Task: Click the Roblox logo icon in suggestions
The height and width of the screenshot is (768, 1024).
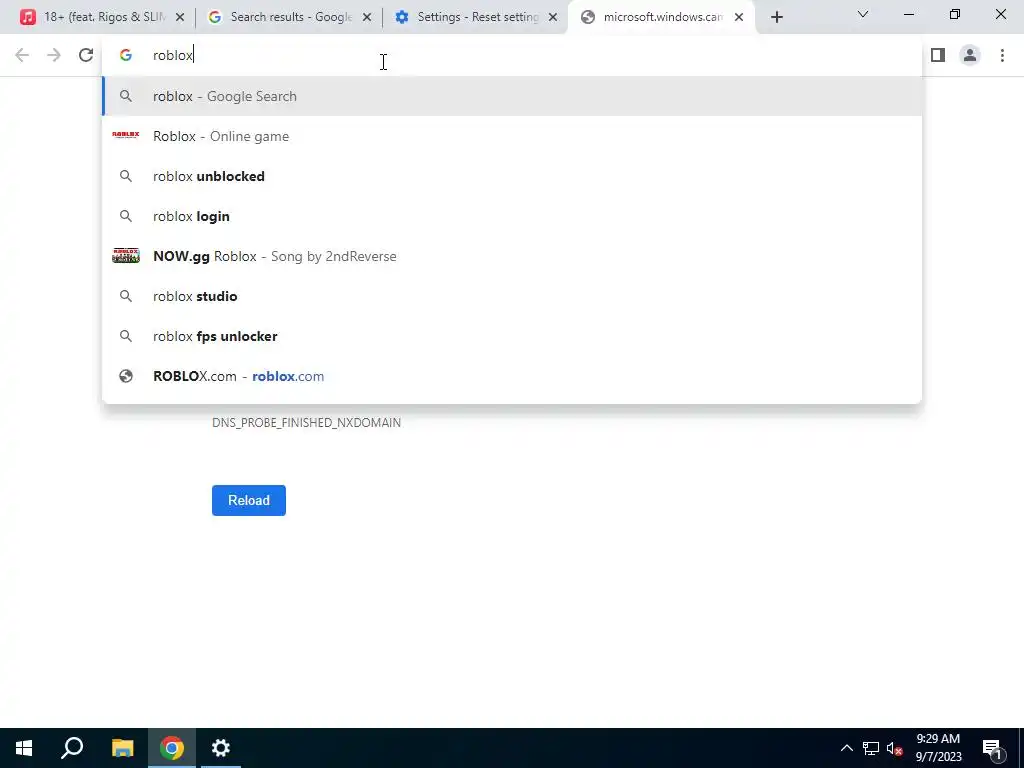Action: click(125, 135)
